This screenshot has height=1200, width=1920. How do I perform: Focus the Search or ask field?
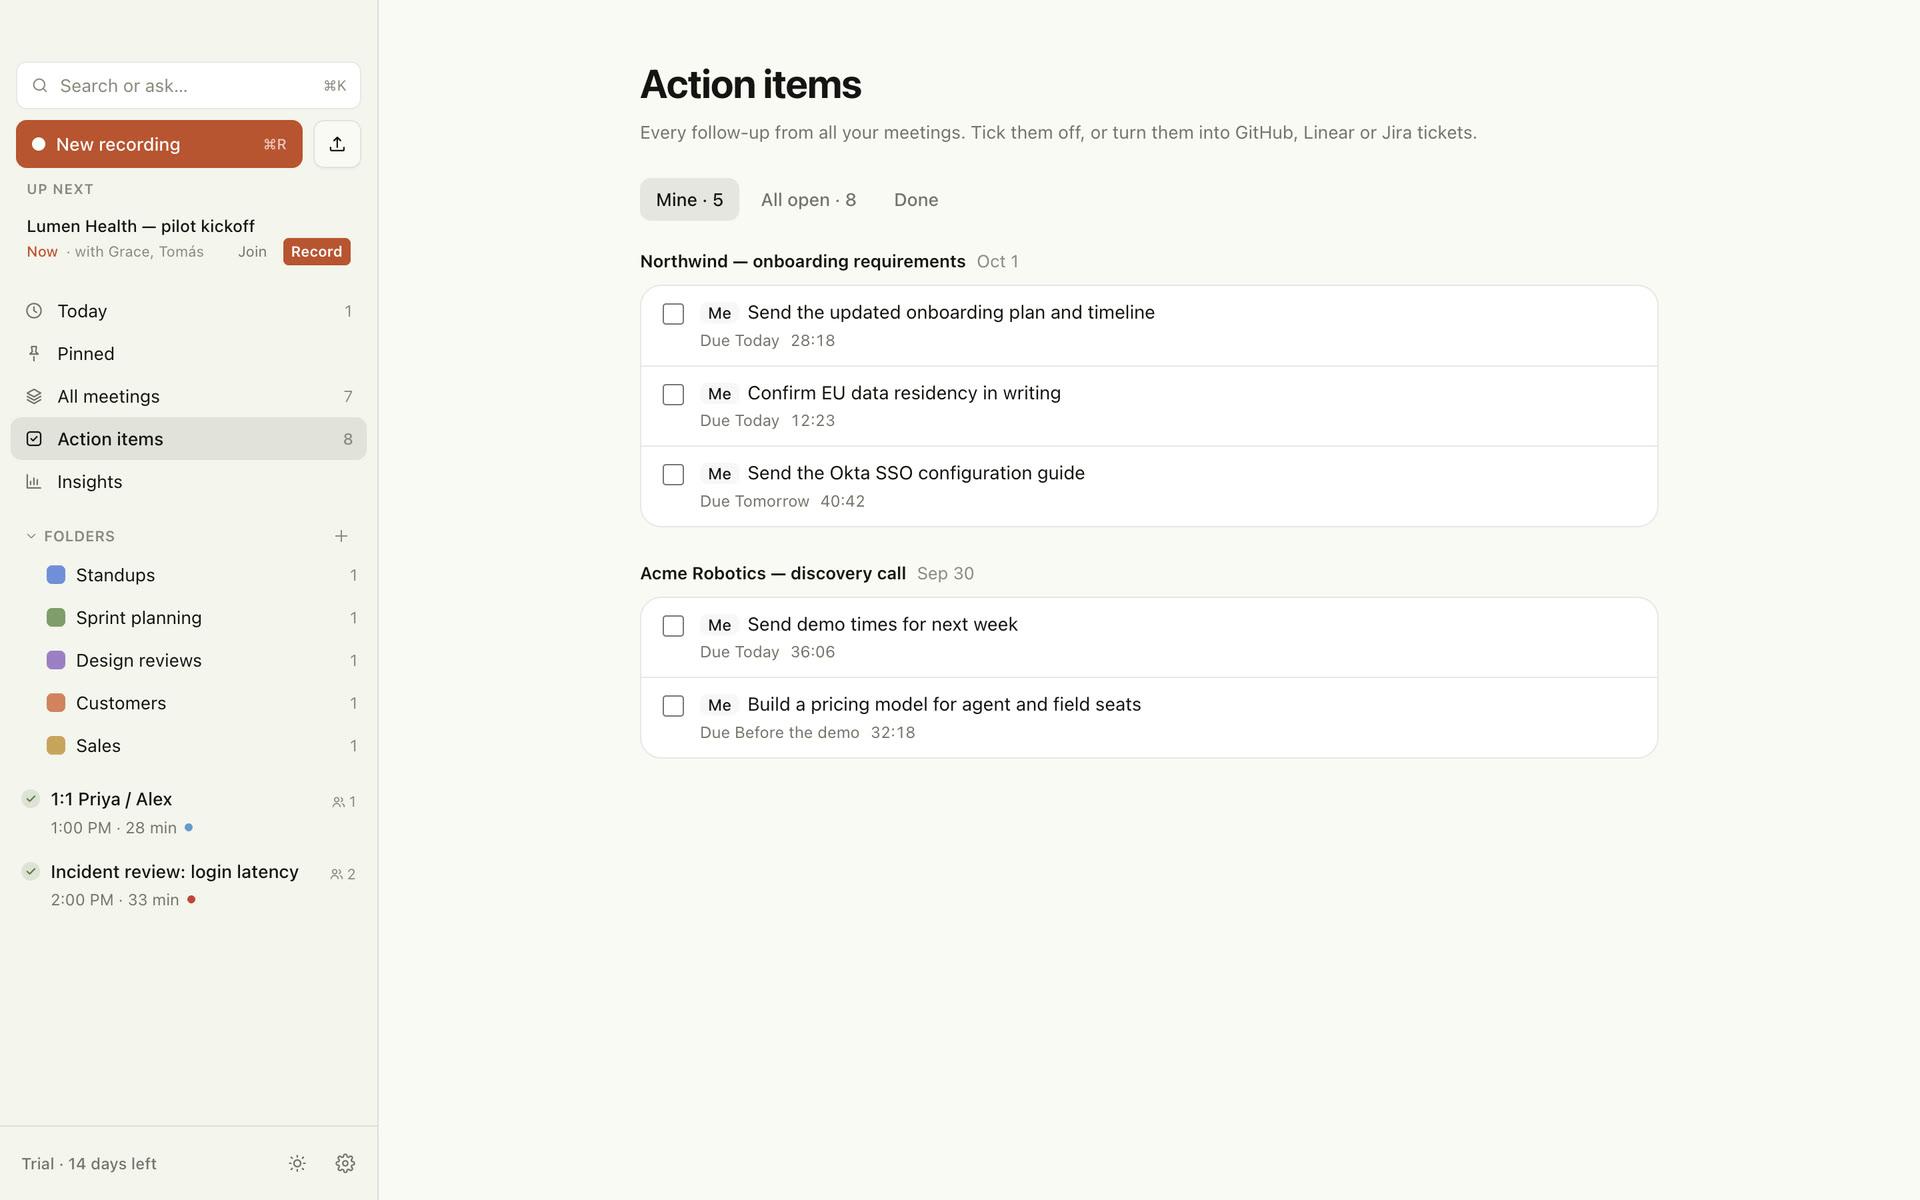pos(188,86)
